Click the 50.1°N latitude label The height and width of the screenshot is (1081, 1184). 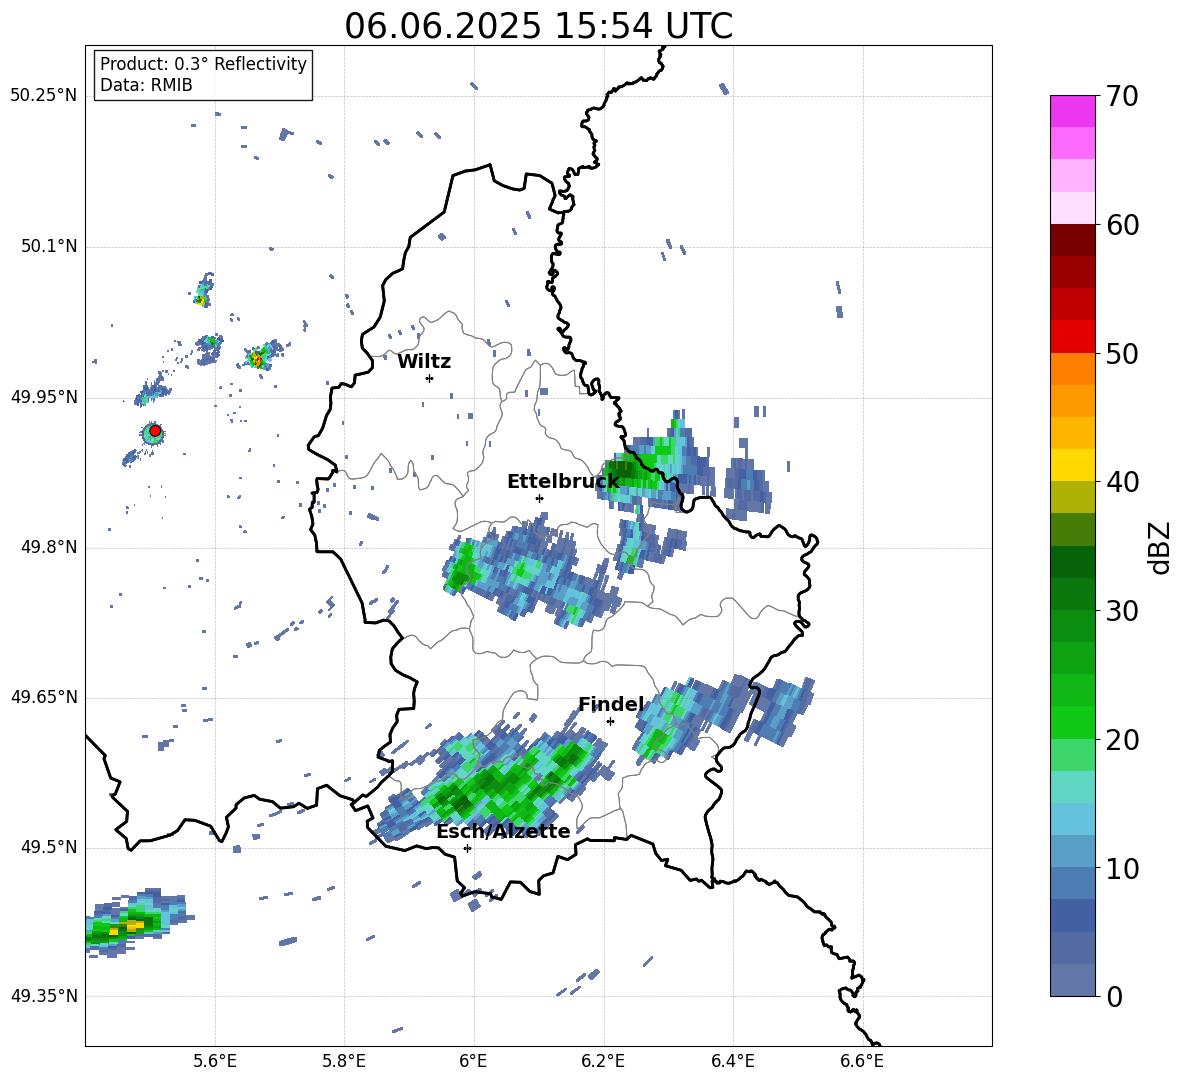(49, 247)
